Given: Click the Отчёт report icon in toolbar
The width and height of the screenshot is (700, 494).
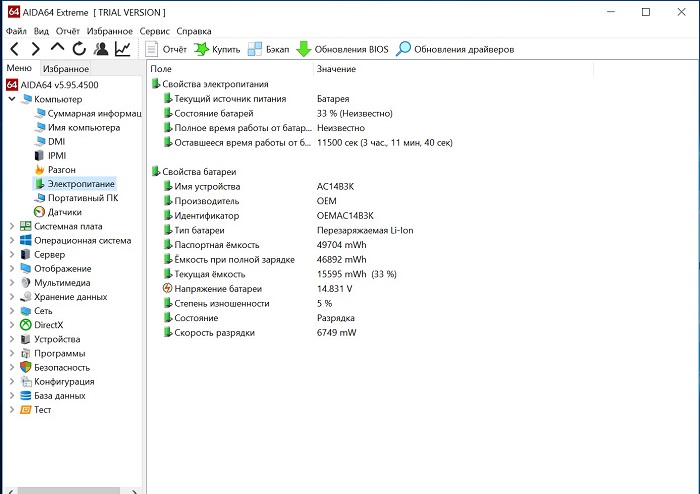Looking at the screenshot, I should 152,49.
